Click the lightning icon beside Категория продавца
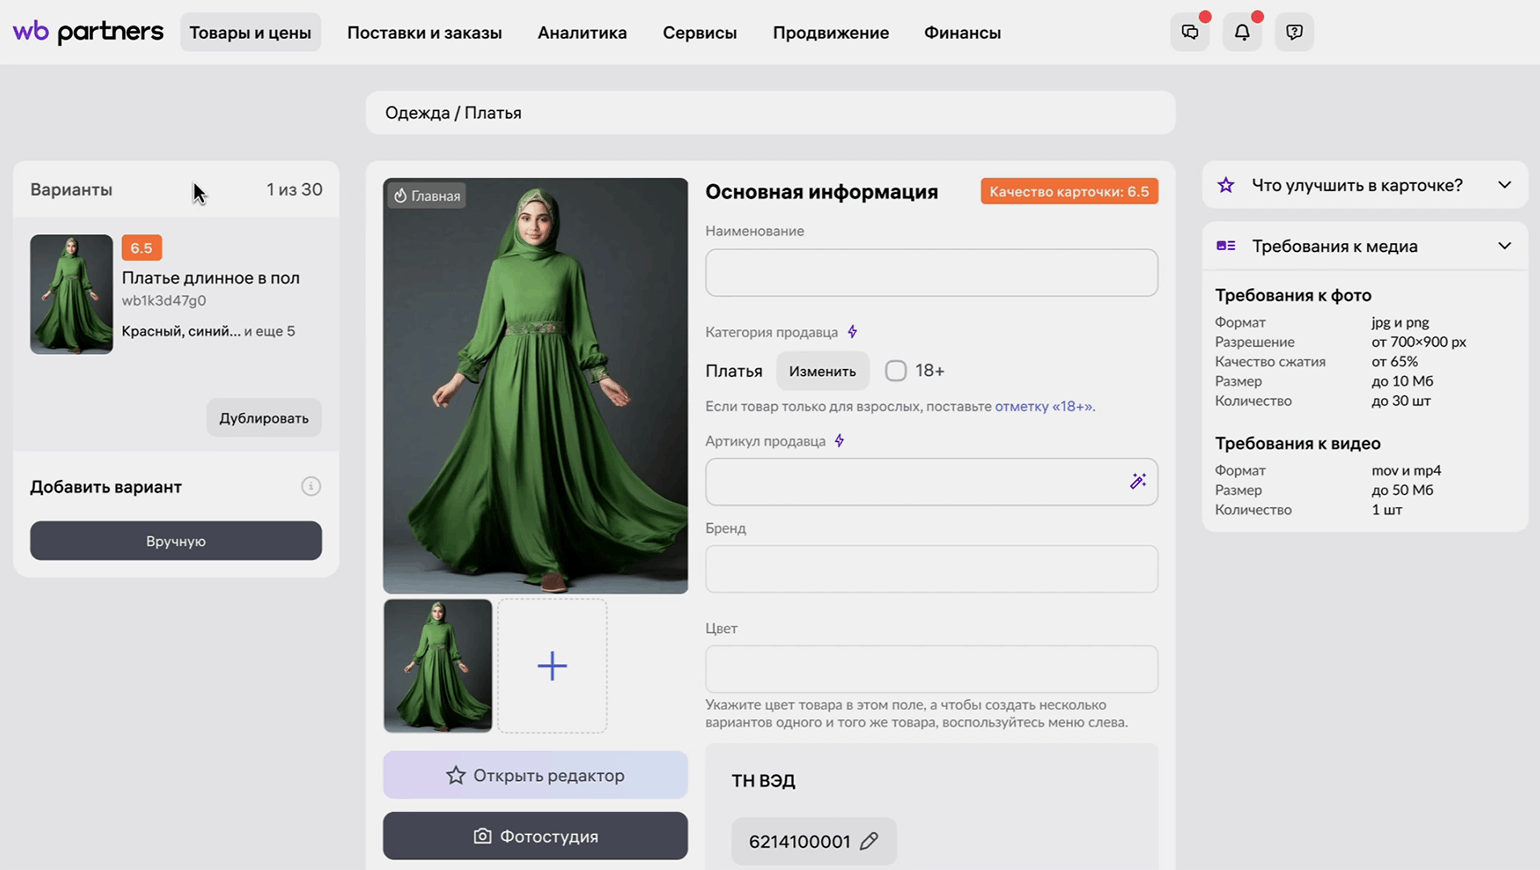This screenshot has width=1540, height=870. pos(852,332)
